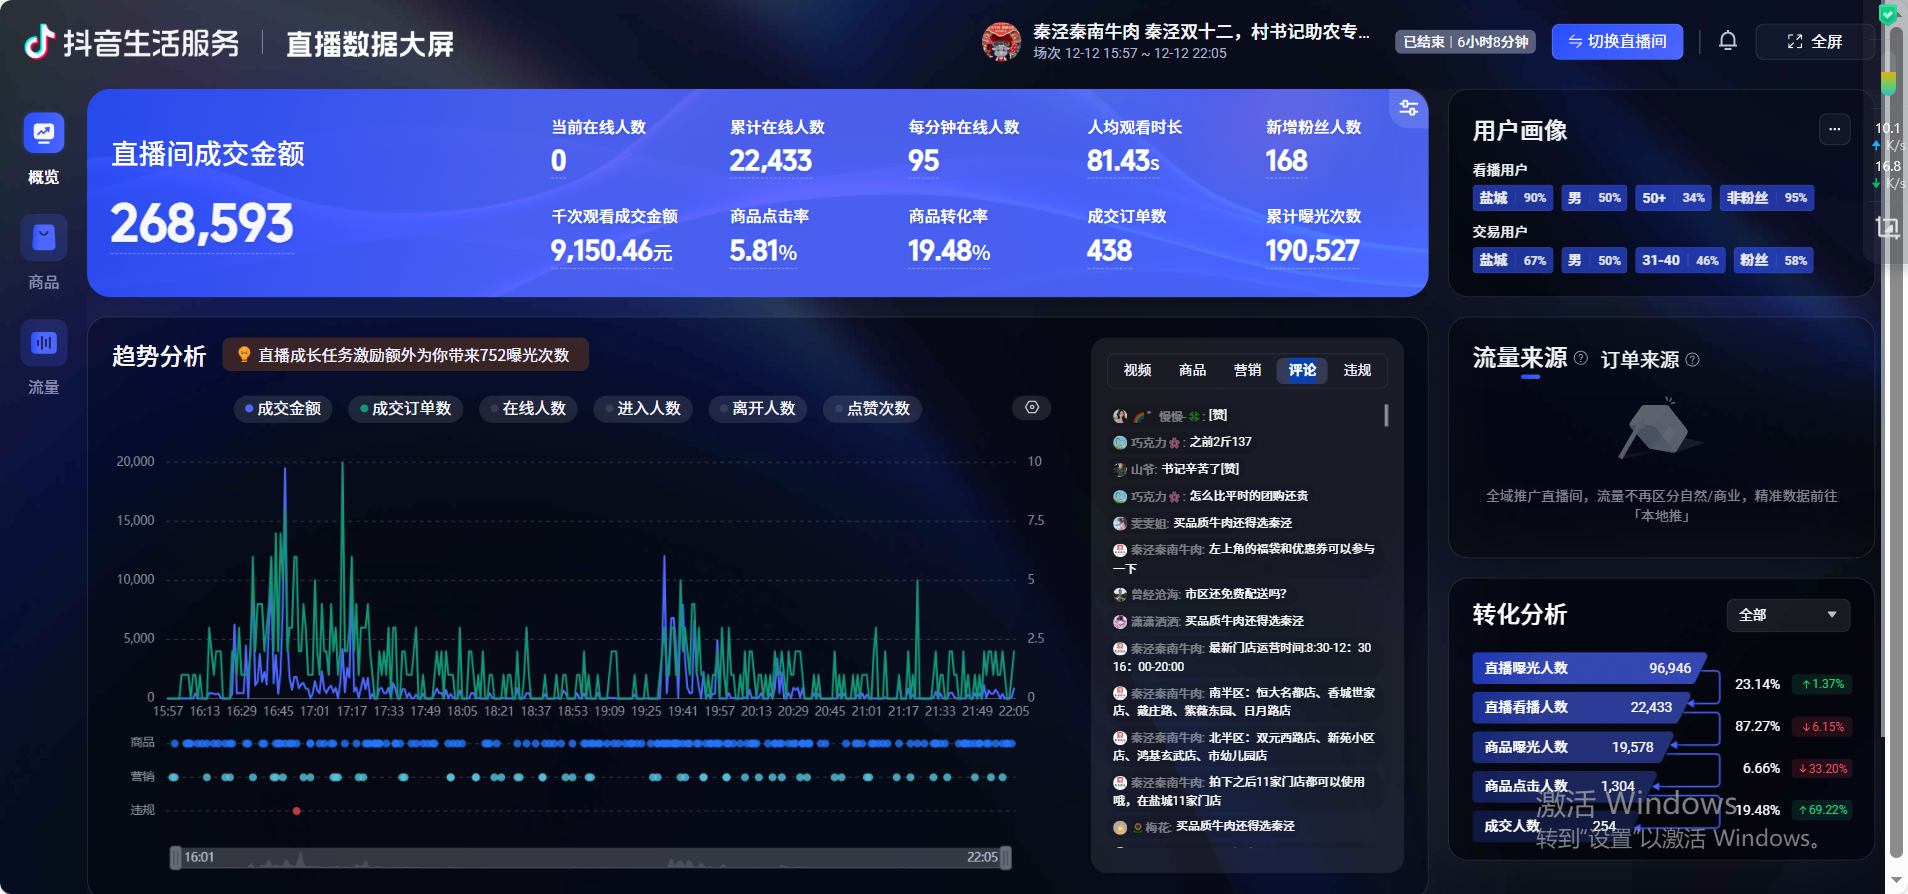Click the 16:01 timeline range slider handle

(x=176, y=857)
